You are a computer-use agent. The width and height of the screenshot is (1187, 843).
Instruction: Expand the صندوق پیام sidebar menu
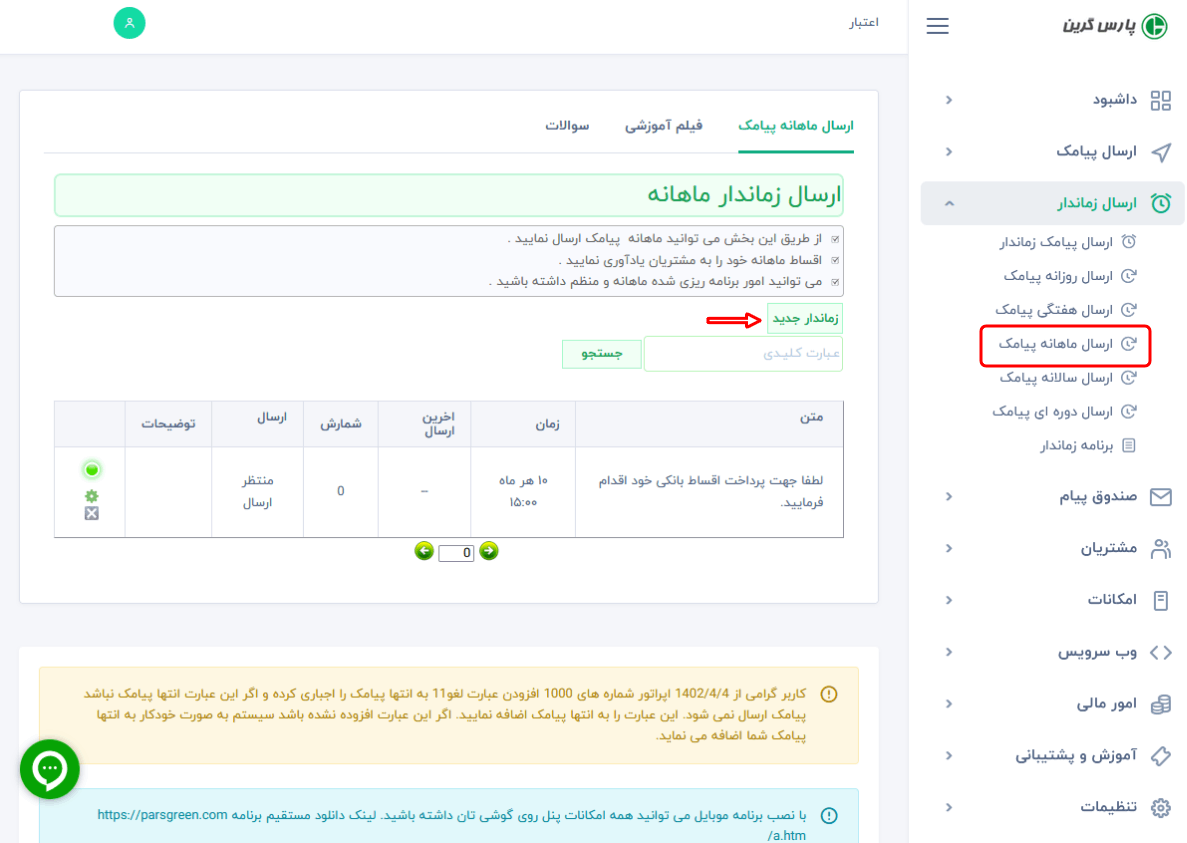click(x=1098, y=497)
